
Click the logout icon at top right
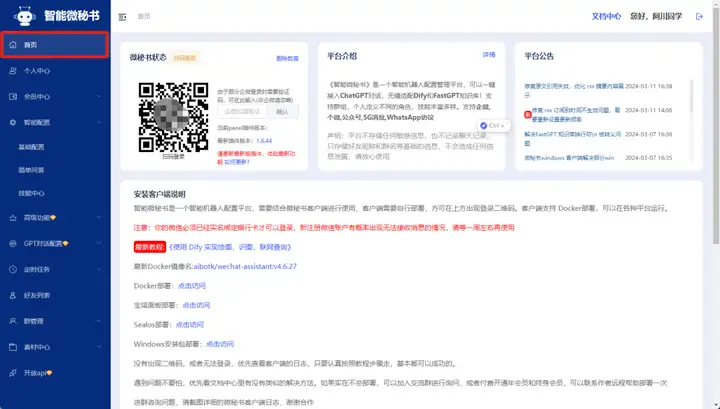699,17
